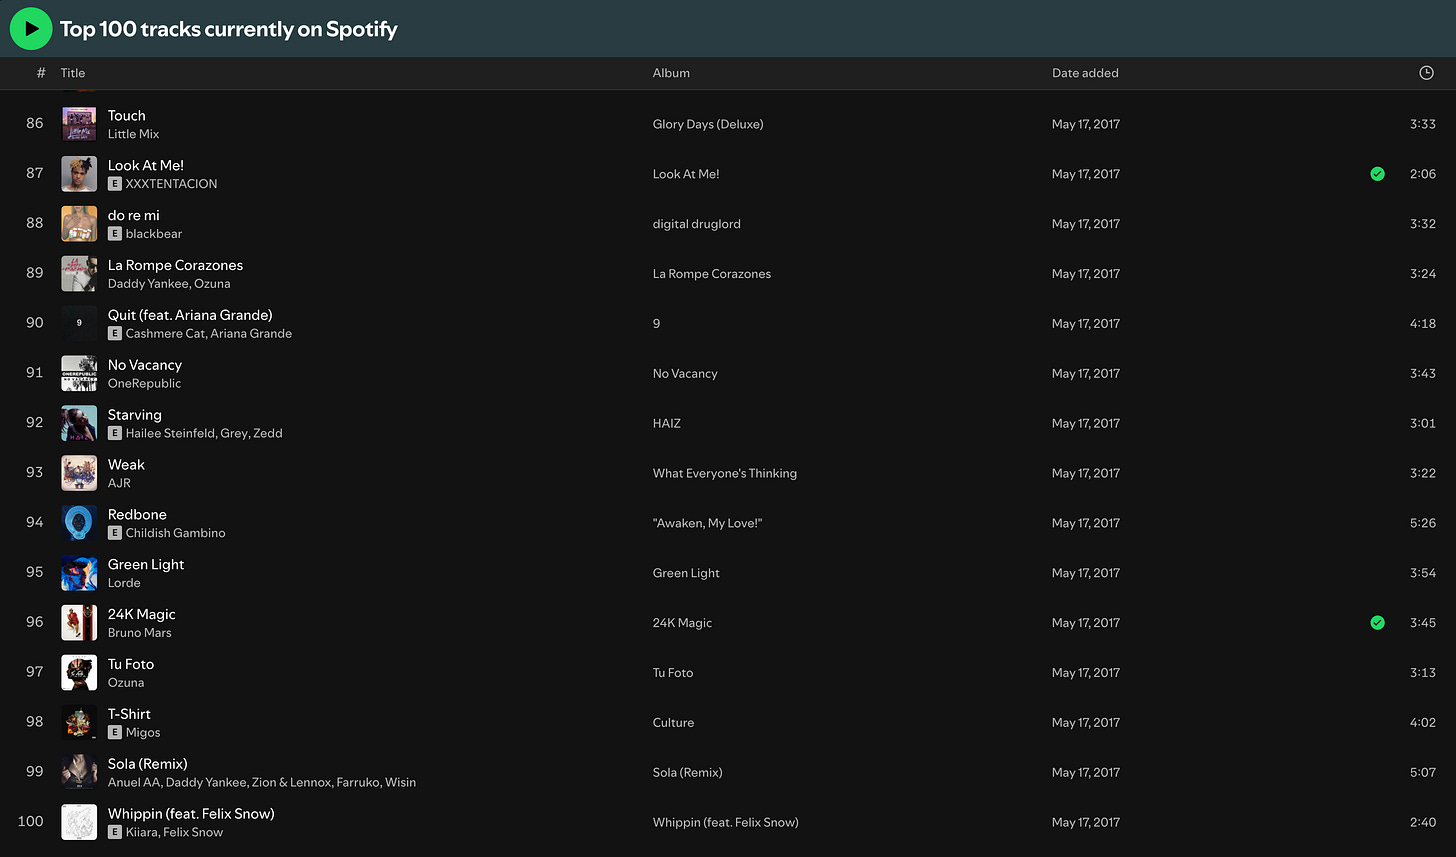The height and width of the screenshot is (857, 1456).
Task: Open artist Kiiara
Action: [143, 832]
